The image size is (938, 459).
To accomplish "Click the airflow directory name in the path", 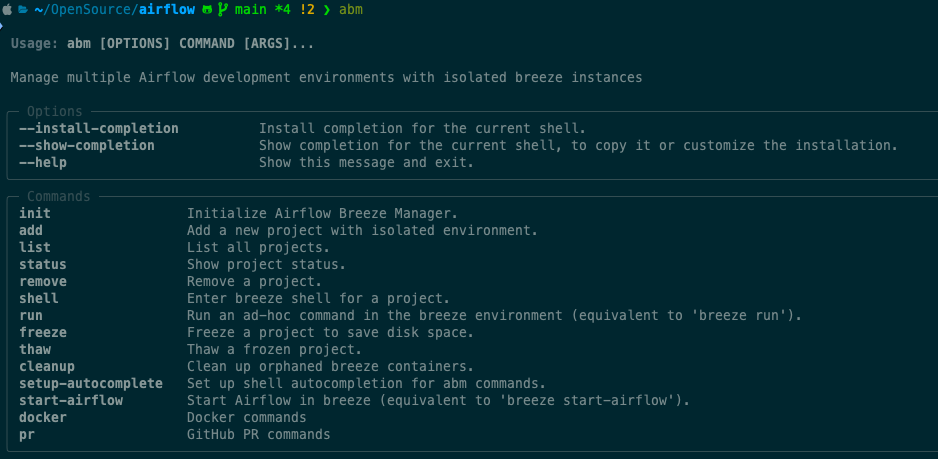I will point(166,10).
